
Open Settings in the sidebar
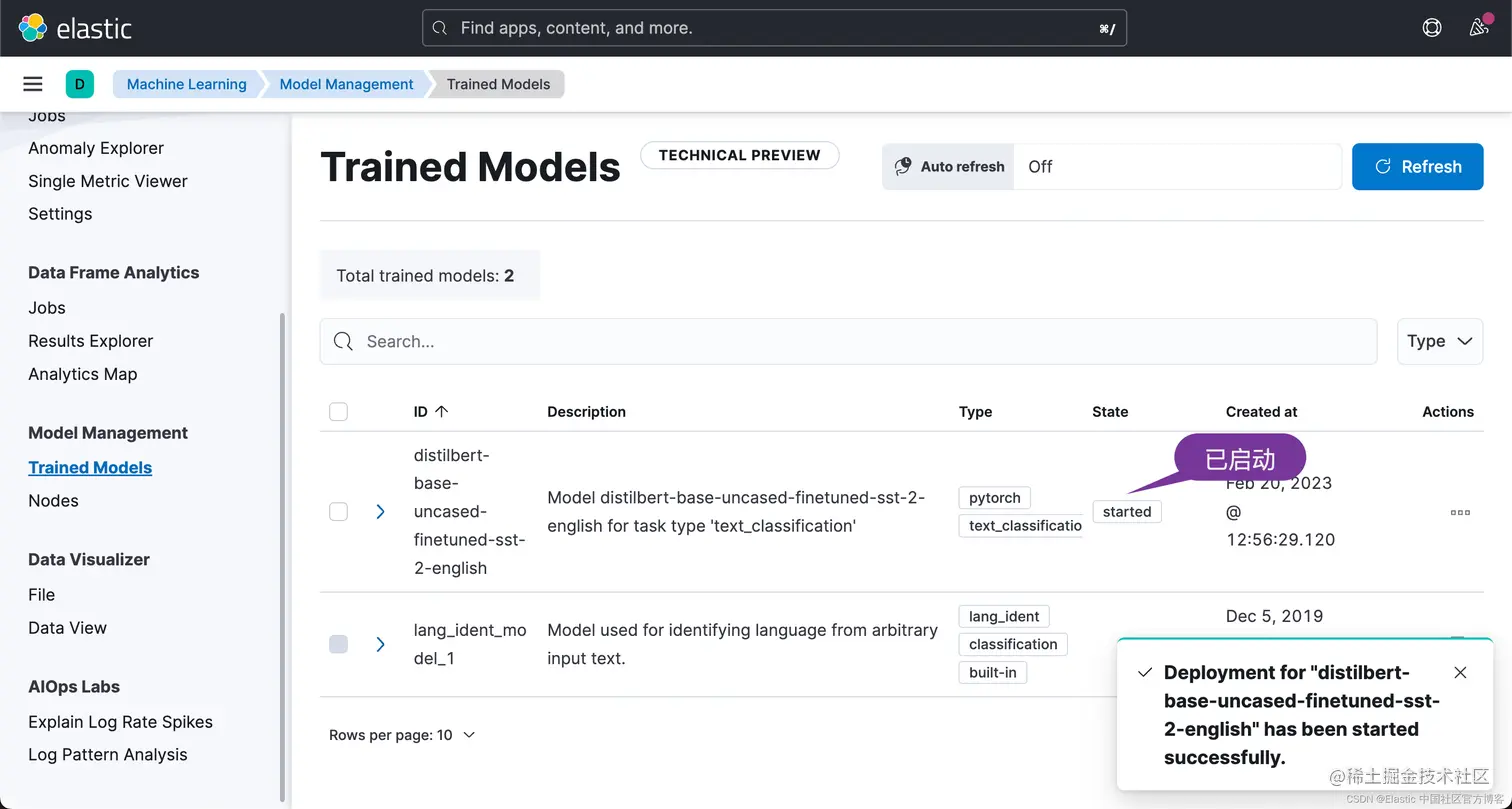pyautogui.click(x=60, y=214)
